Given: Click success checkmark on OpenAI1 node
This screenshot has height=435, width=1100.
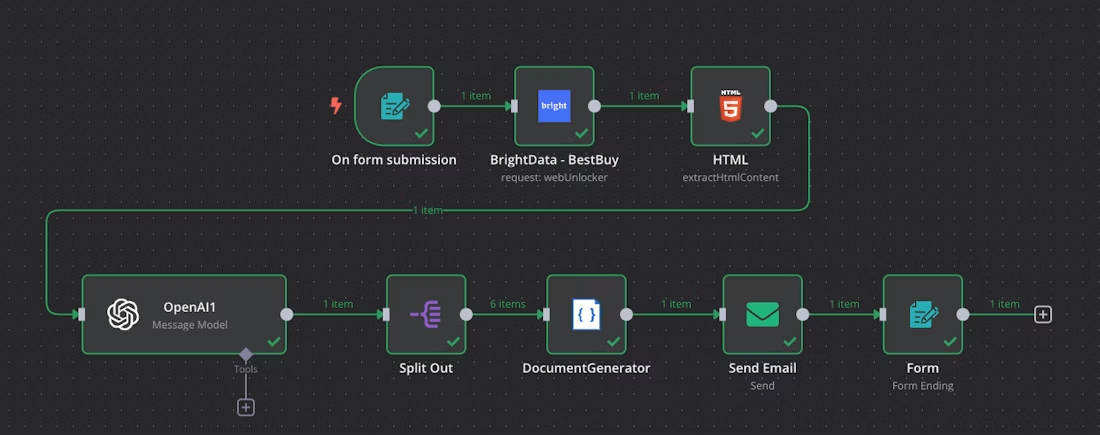Looking at the screenshot, I should click(274, 342).
